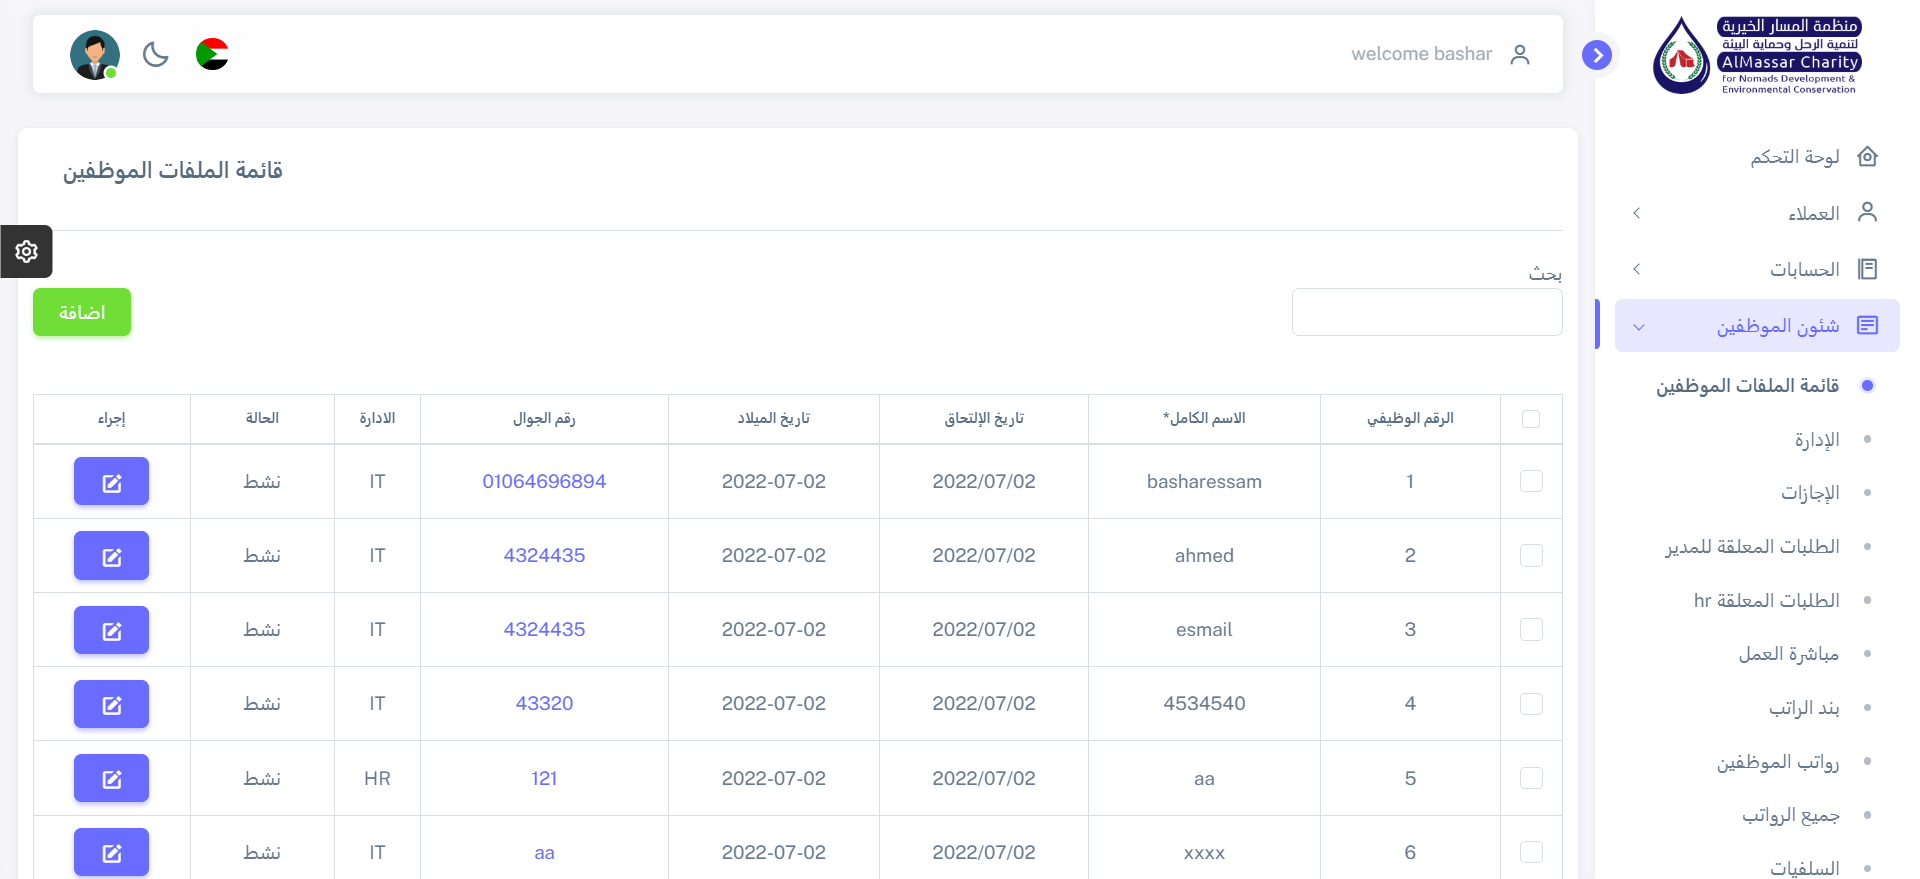Sort by الحالة column header
This screenshot has height=879, width=1920.
click(262, 418)
